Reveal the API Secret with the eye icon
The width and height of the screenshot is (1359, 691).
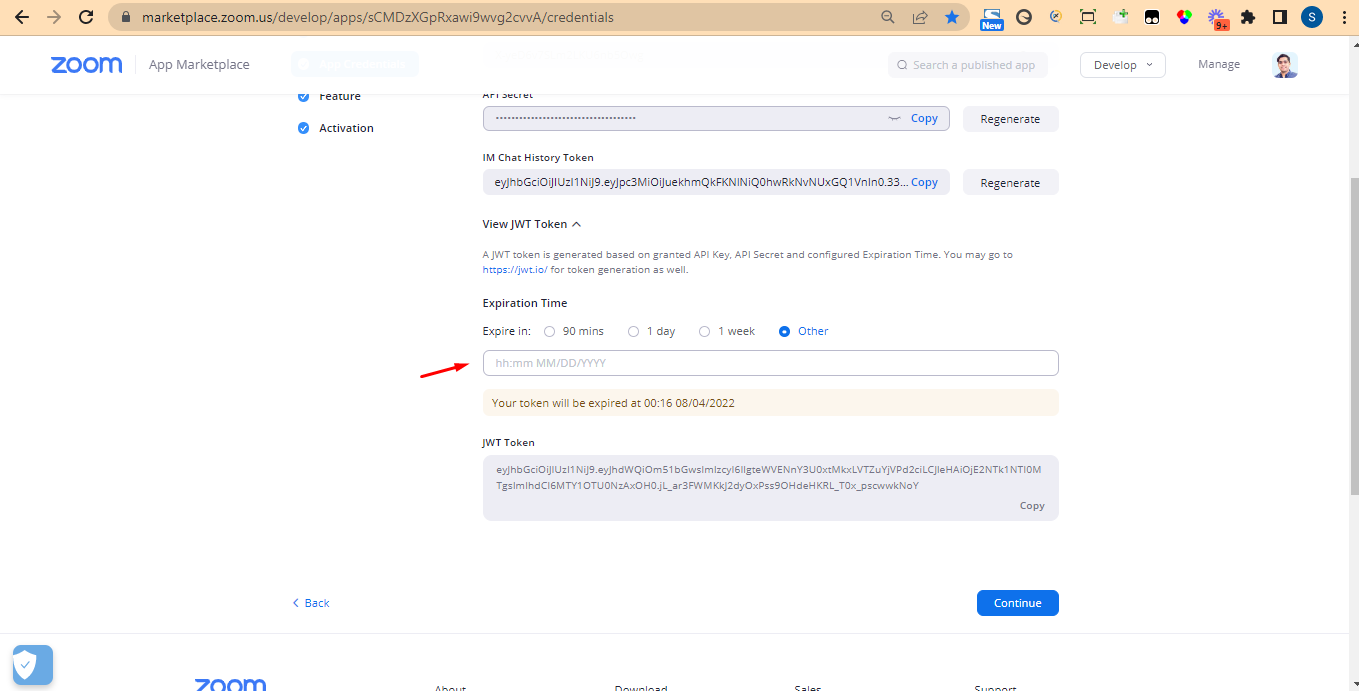coord(894,119)
